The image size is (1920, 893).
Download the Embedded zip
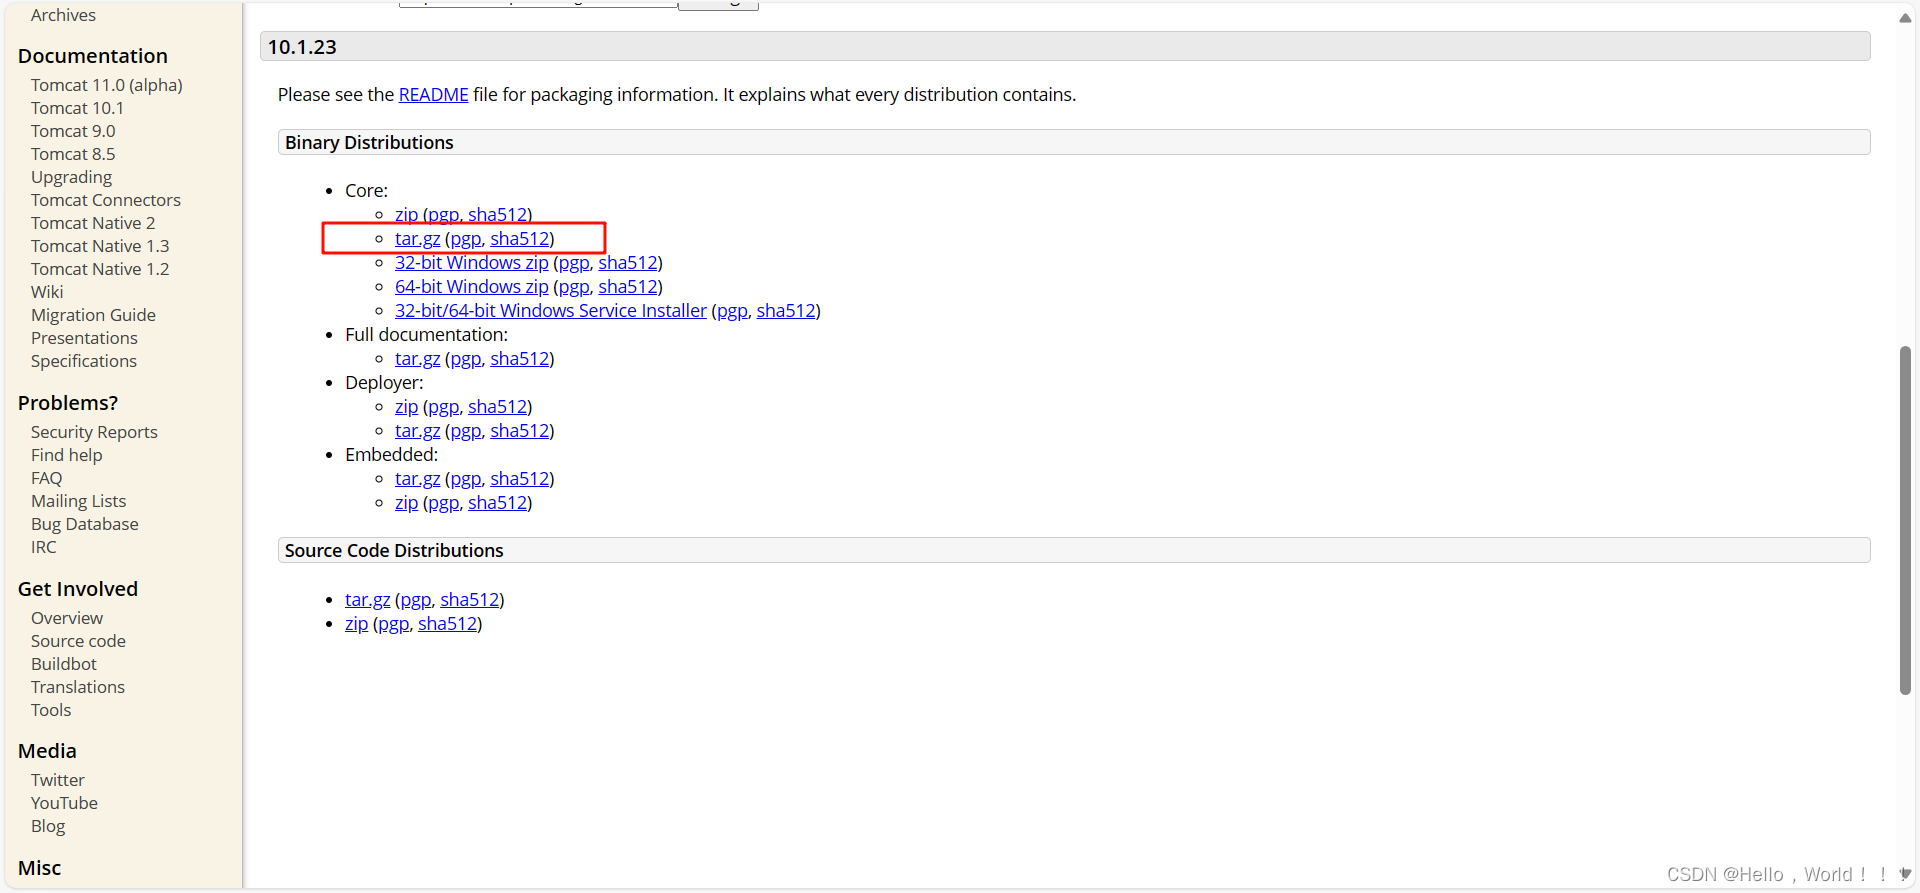(x=406, y=503)
